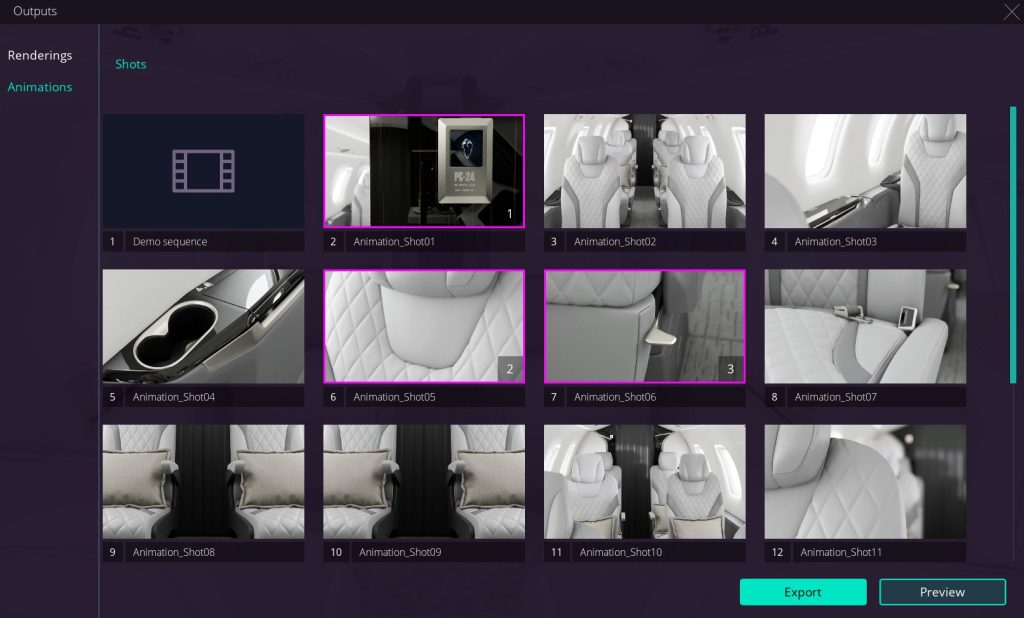This screenshot has width=1024, height=618.
Task: Choose the Animation_Shot09 thumbnail
Action: pos(424,482)
